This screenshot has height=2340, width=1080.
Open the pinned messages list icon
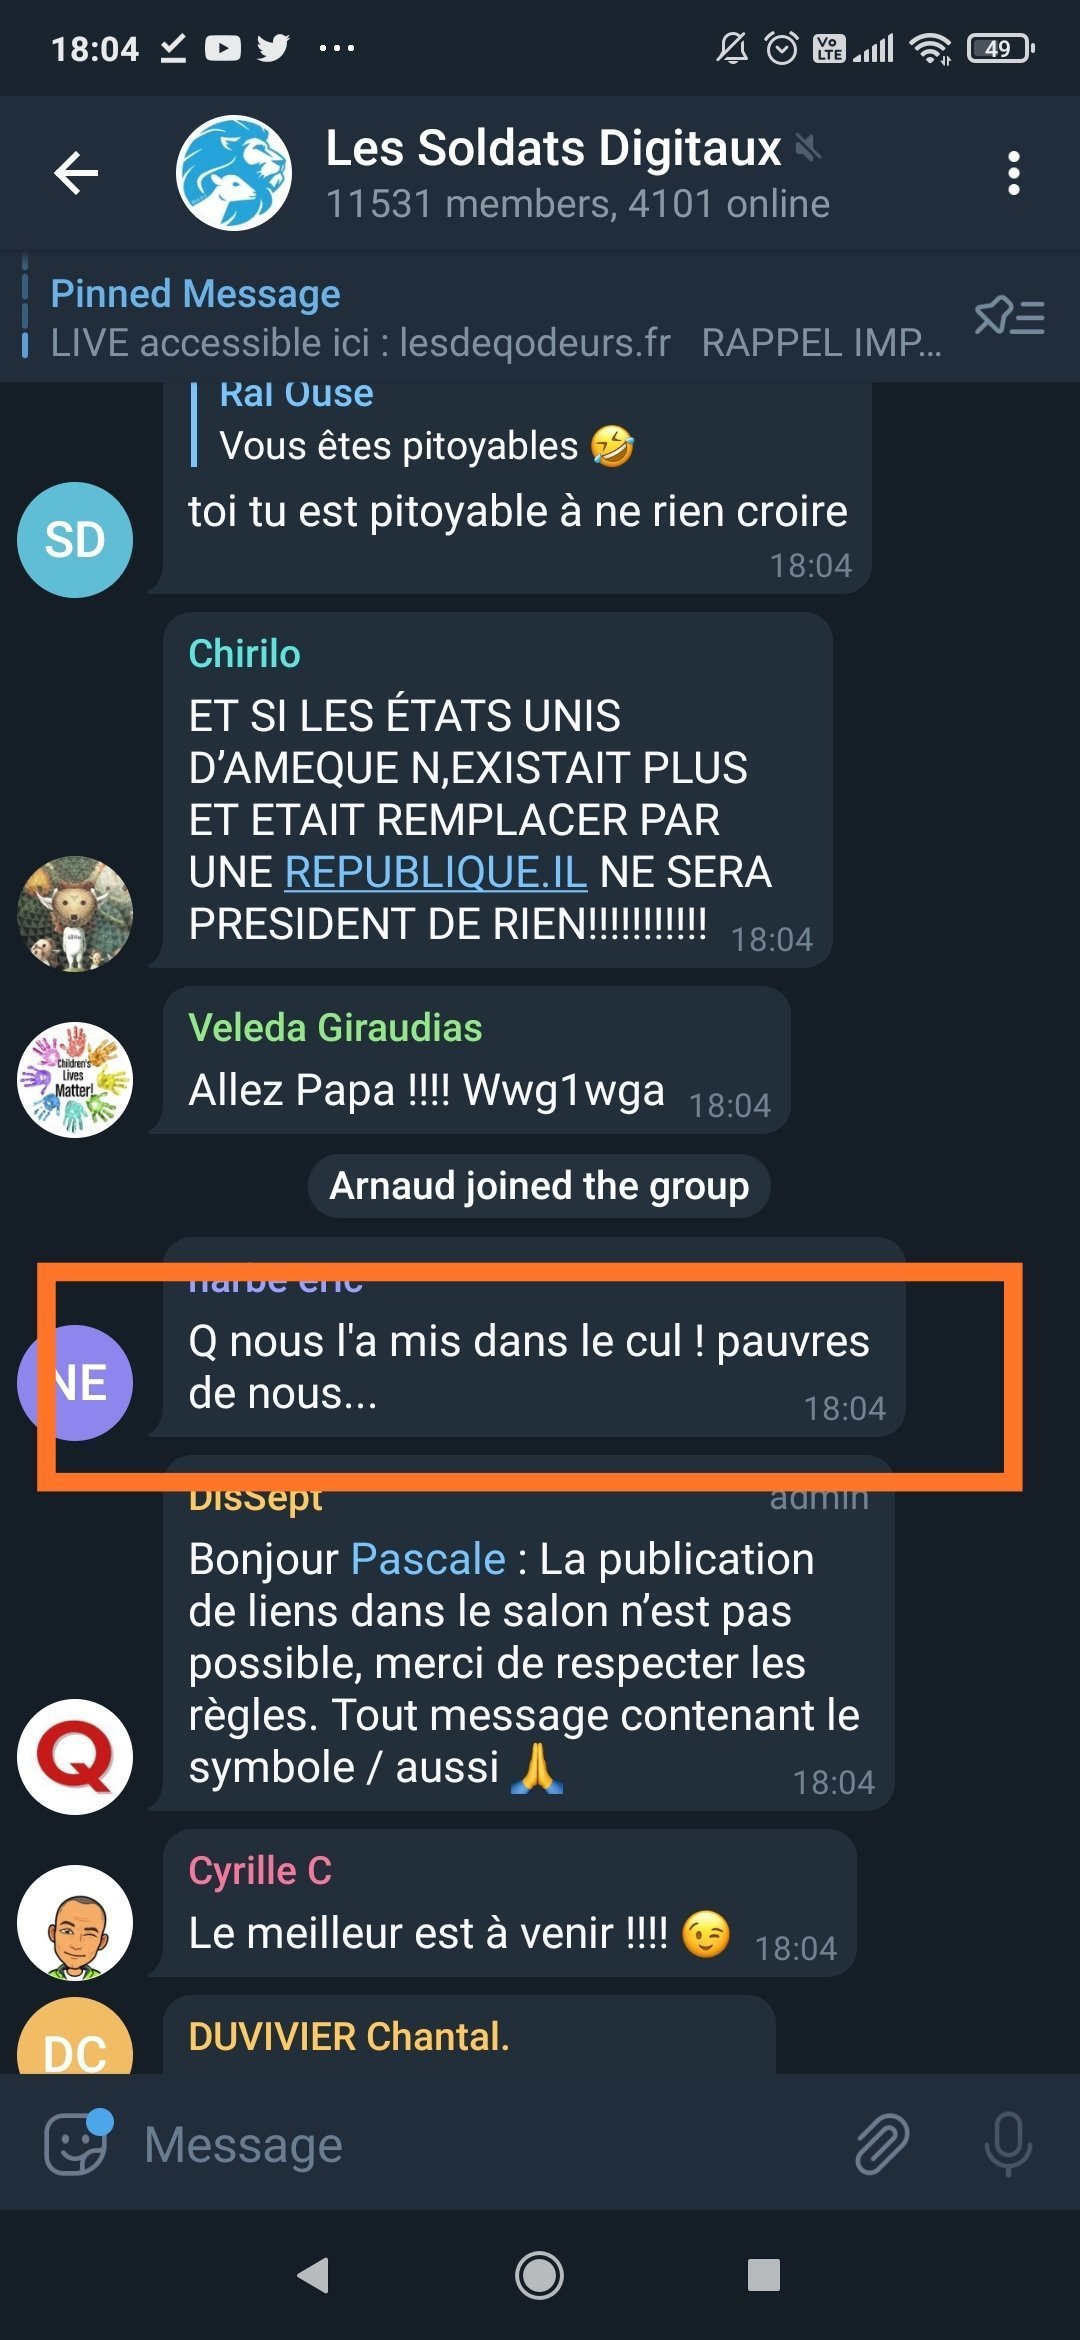tap(1009, 318)
